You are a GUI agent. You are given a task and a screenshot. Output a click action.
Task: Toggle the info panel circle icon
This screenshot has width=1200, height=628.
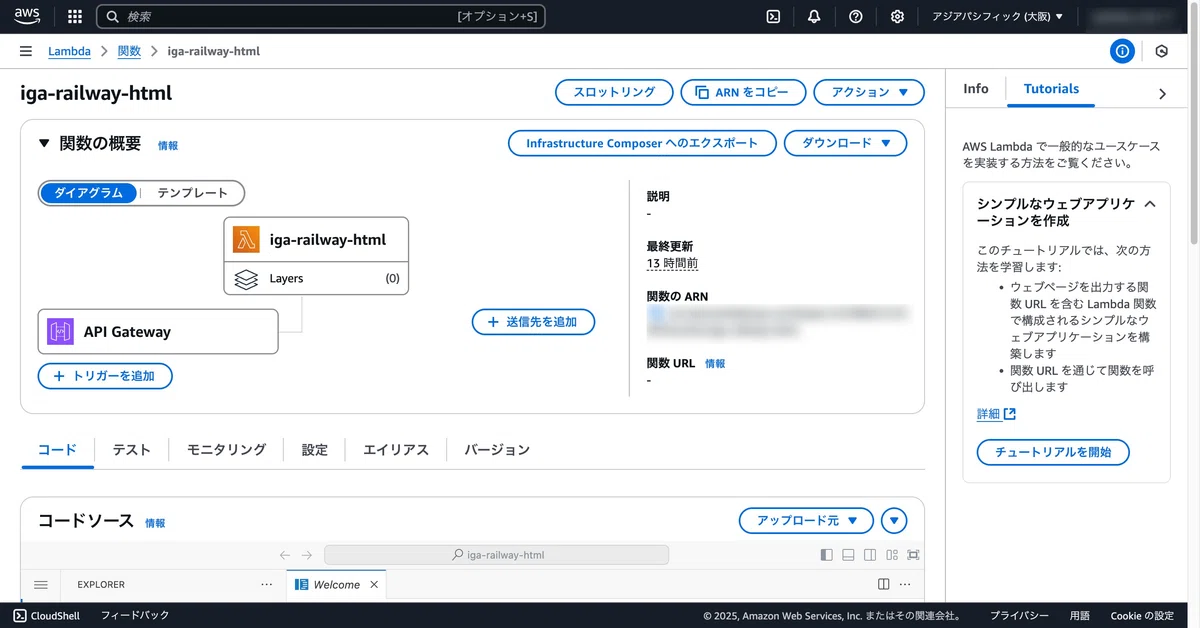(x=1122, y=51)
